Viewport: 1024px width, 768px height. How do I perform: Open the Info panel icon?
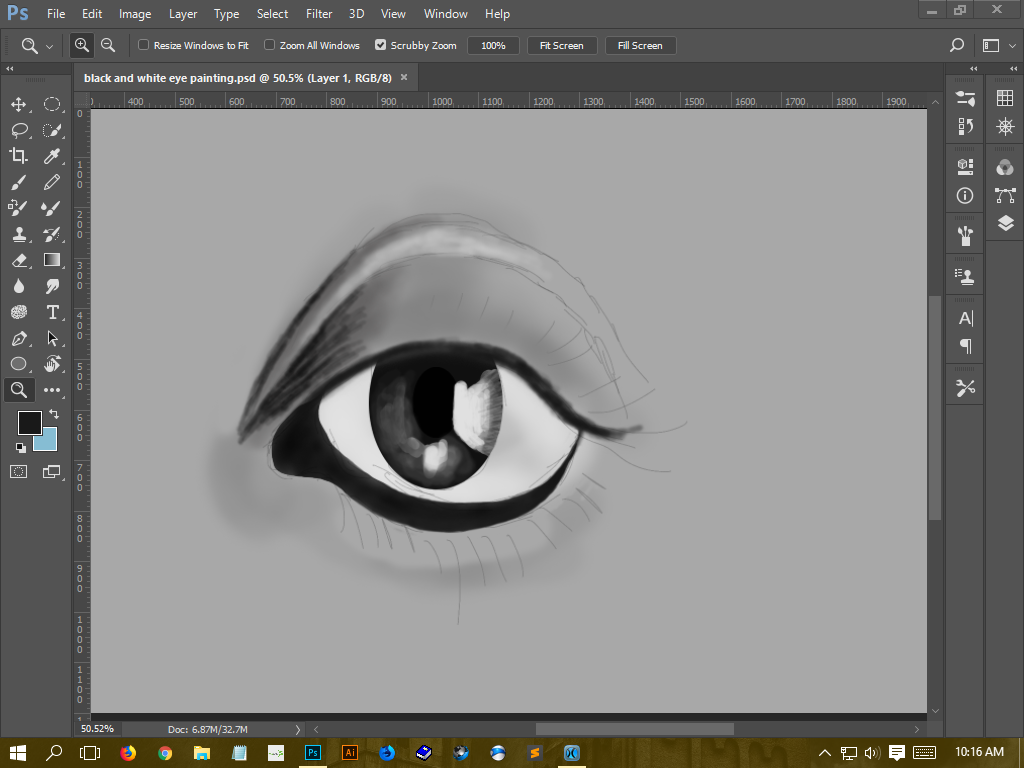click(x=963, y=196)
